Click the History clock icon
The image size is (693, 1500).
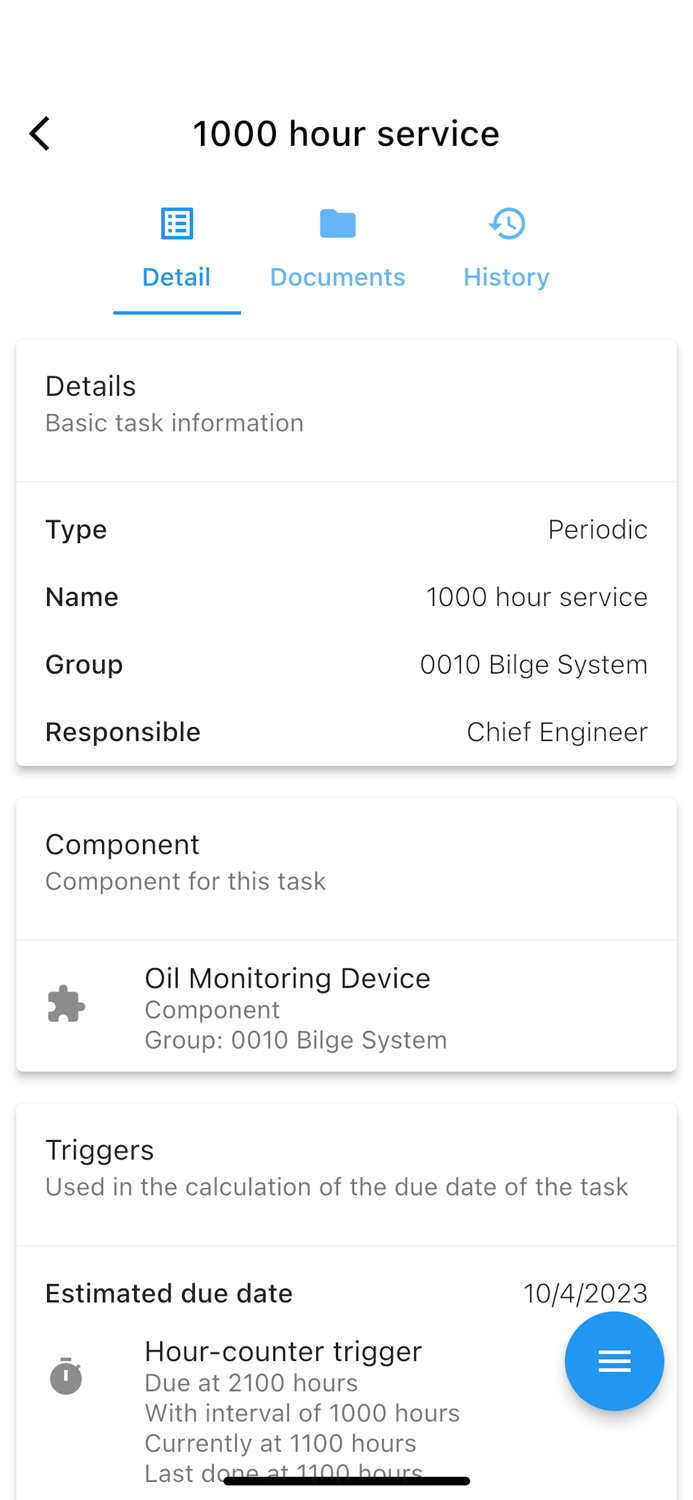point(507,224)
